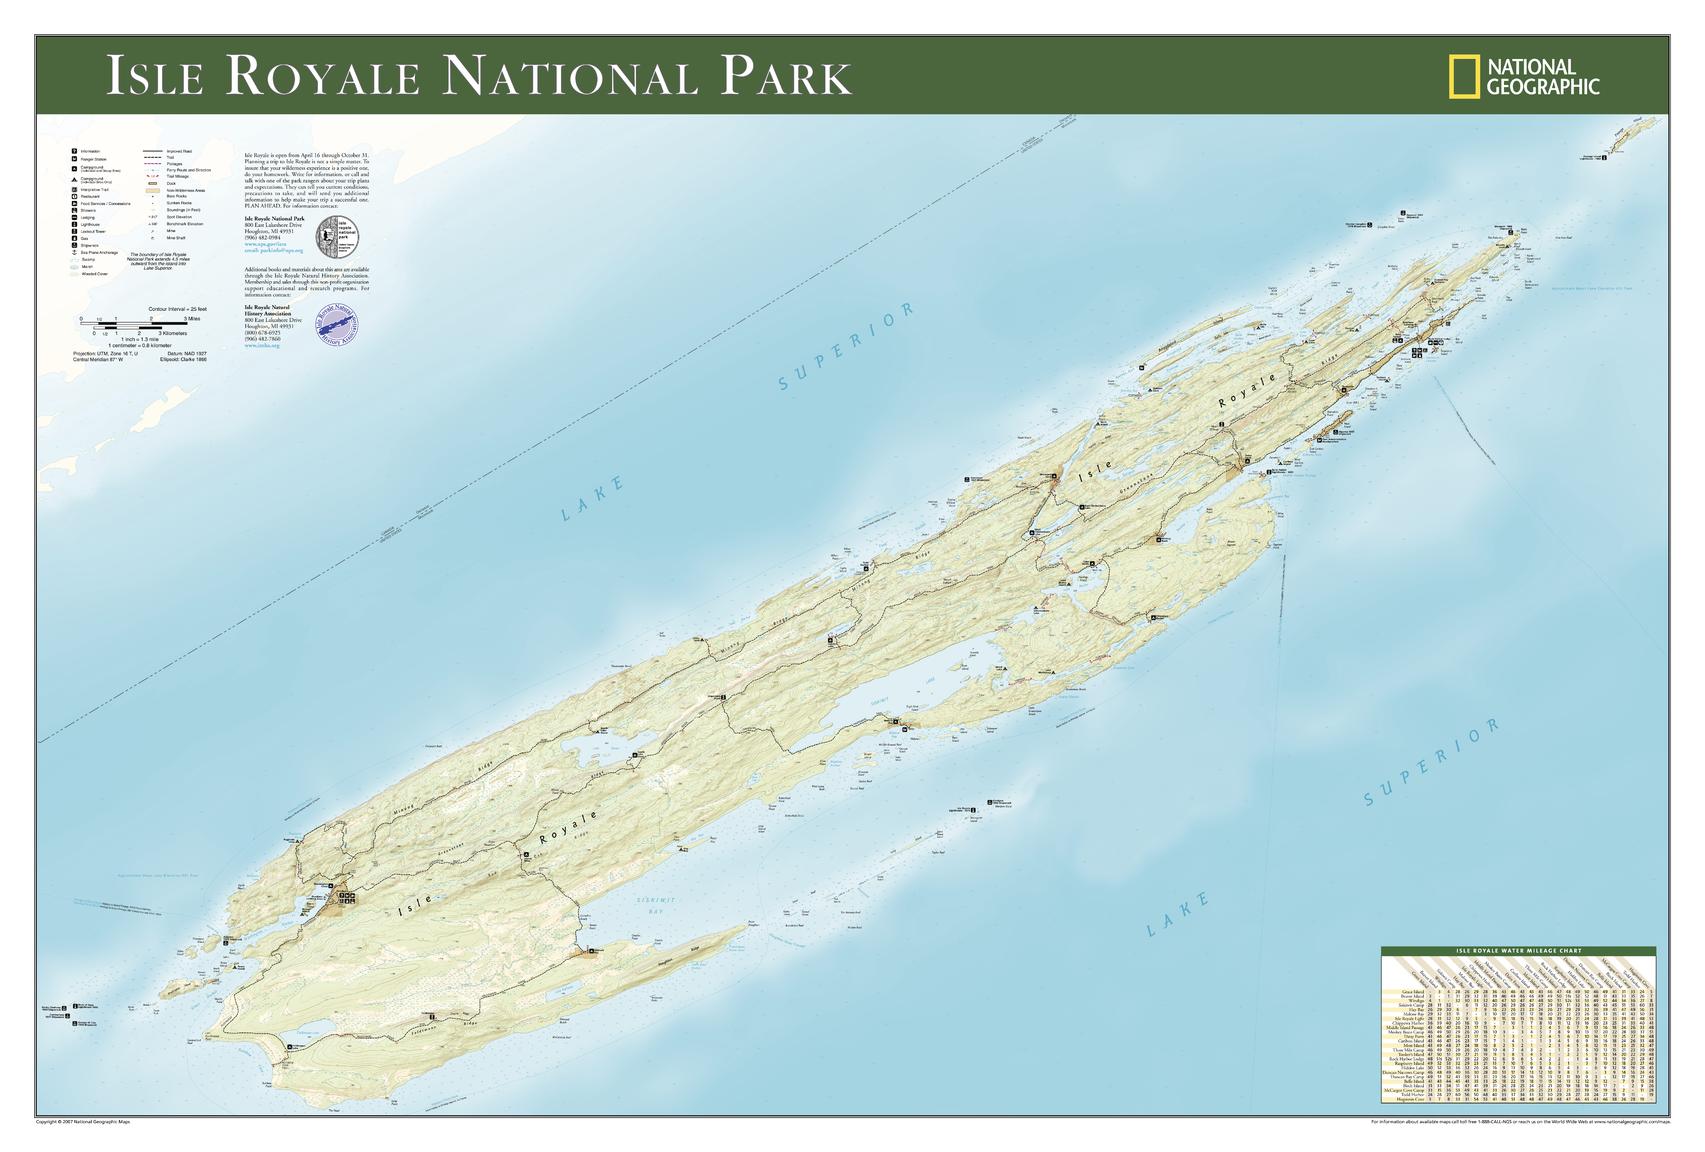Screen dimensions: 1705x1152
Task: Click the park boundary note in the legend
Action: click(x=158, y=261)
